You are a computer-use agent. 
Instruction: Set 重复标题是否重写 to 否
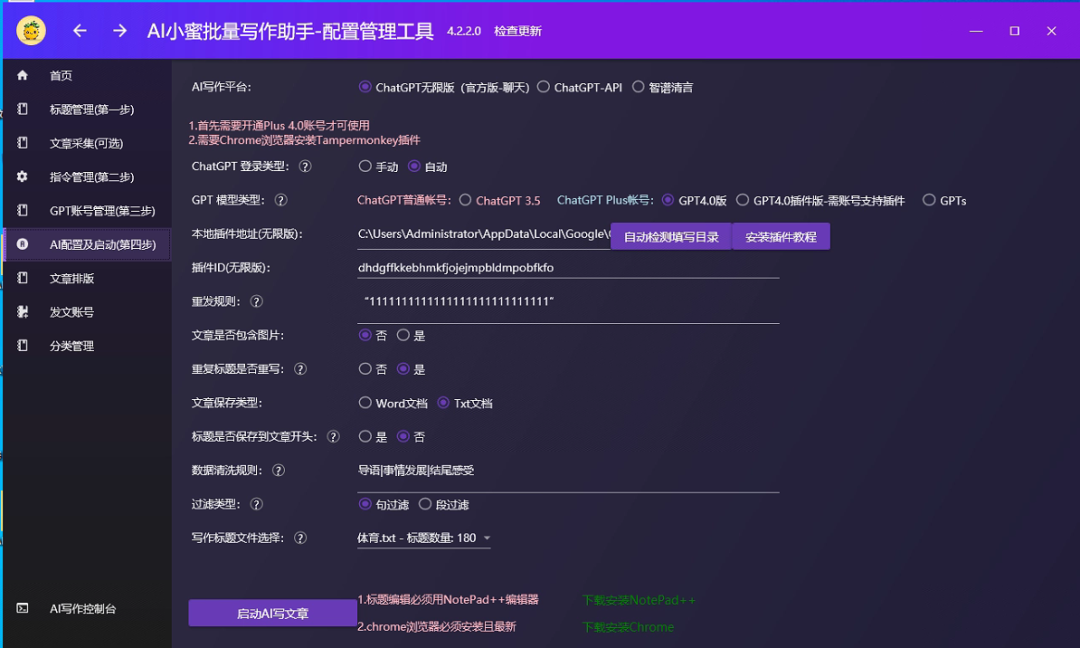click(x=365, y=368)
